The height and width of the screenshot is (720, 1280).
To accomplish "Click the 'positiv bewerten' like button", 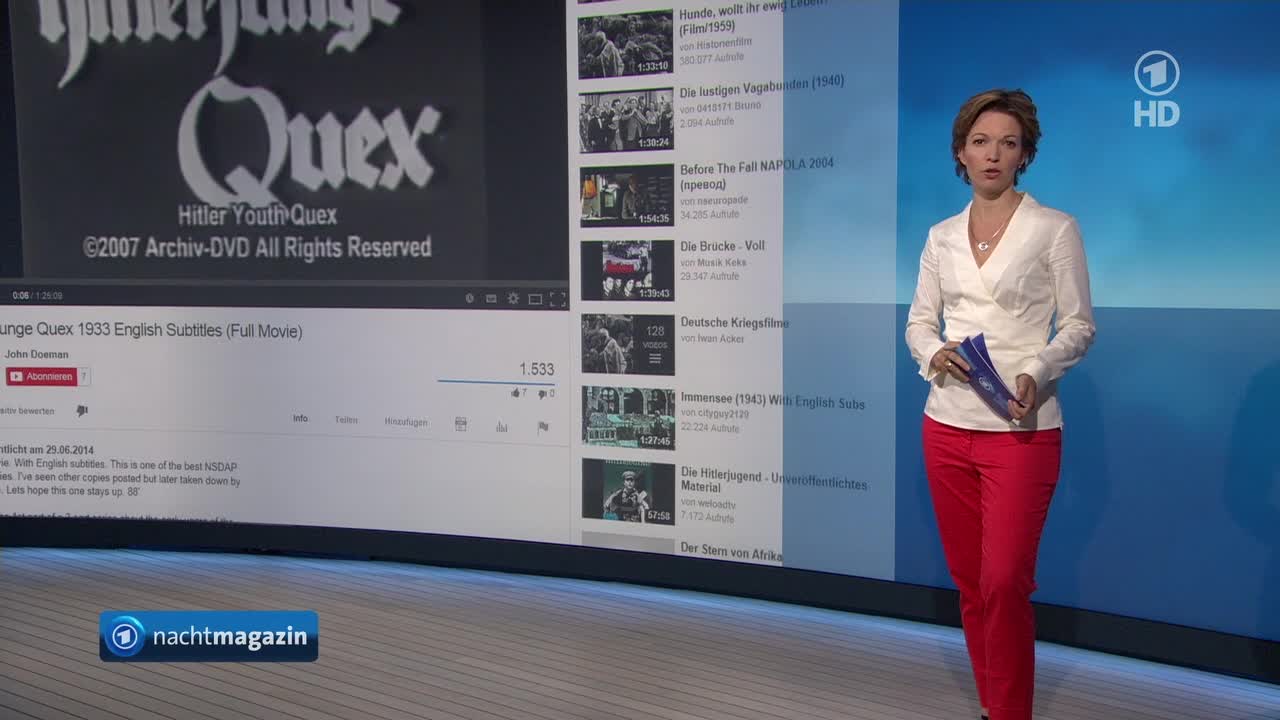I will pos(27,411).
